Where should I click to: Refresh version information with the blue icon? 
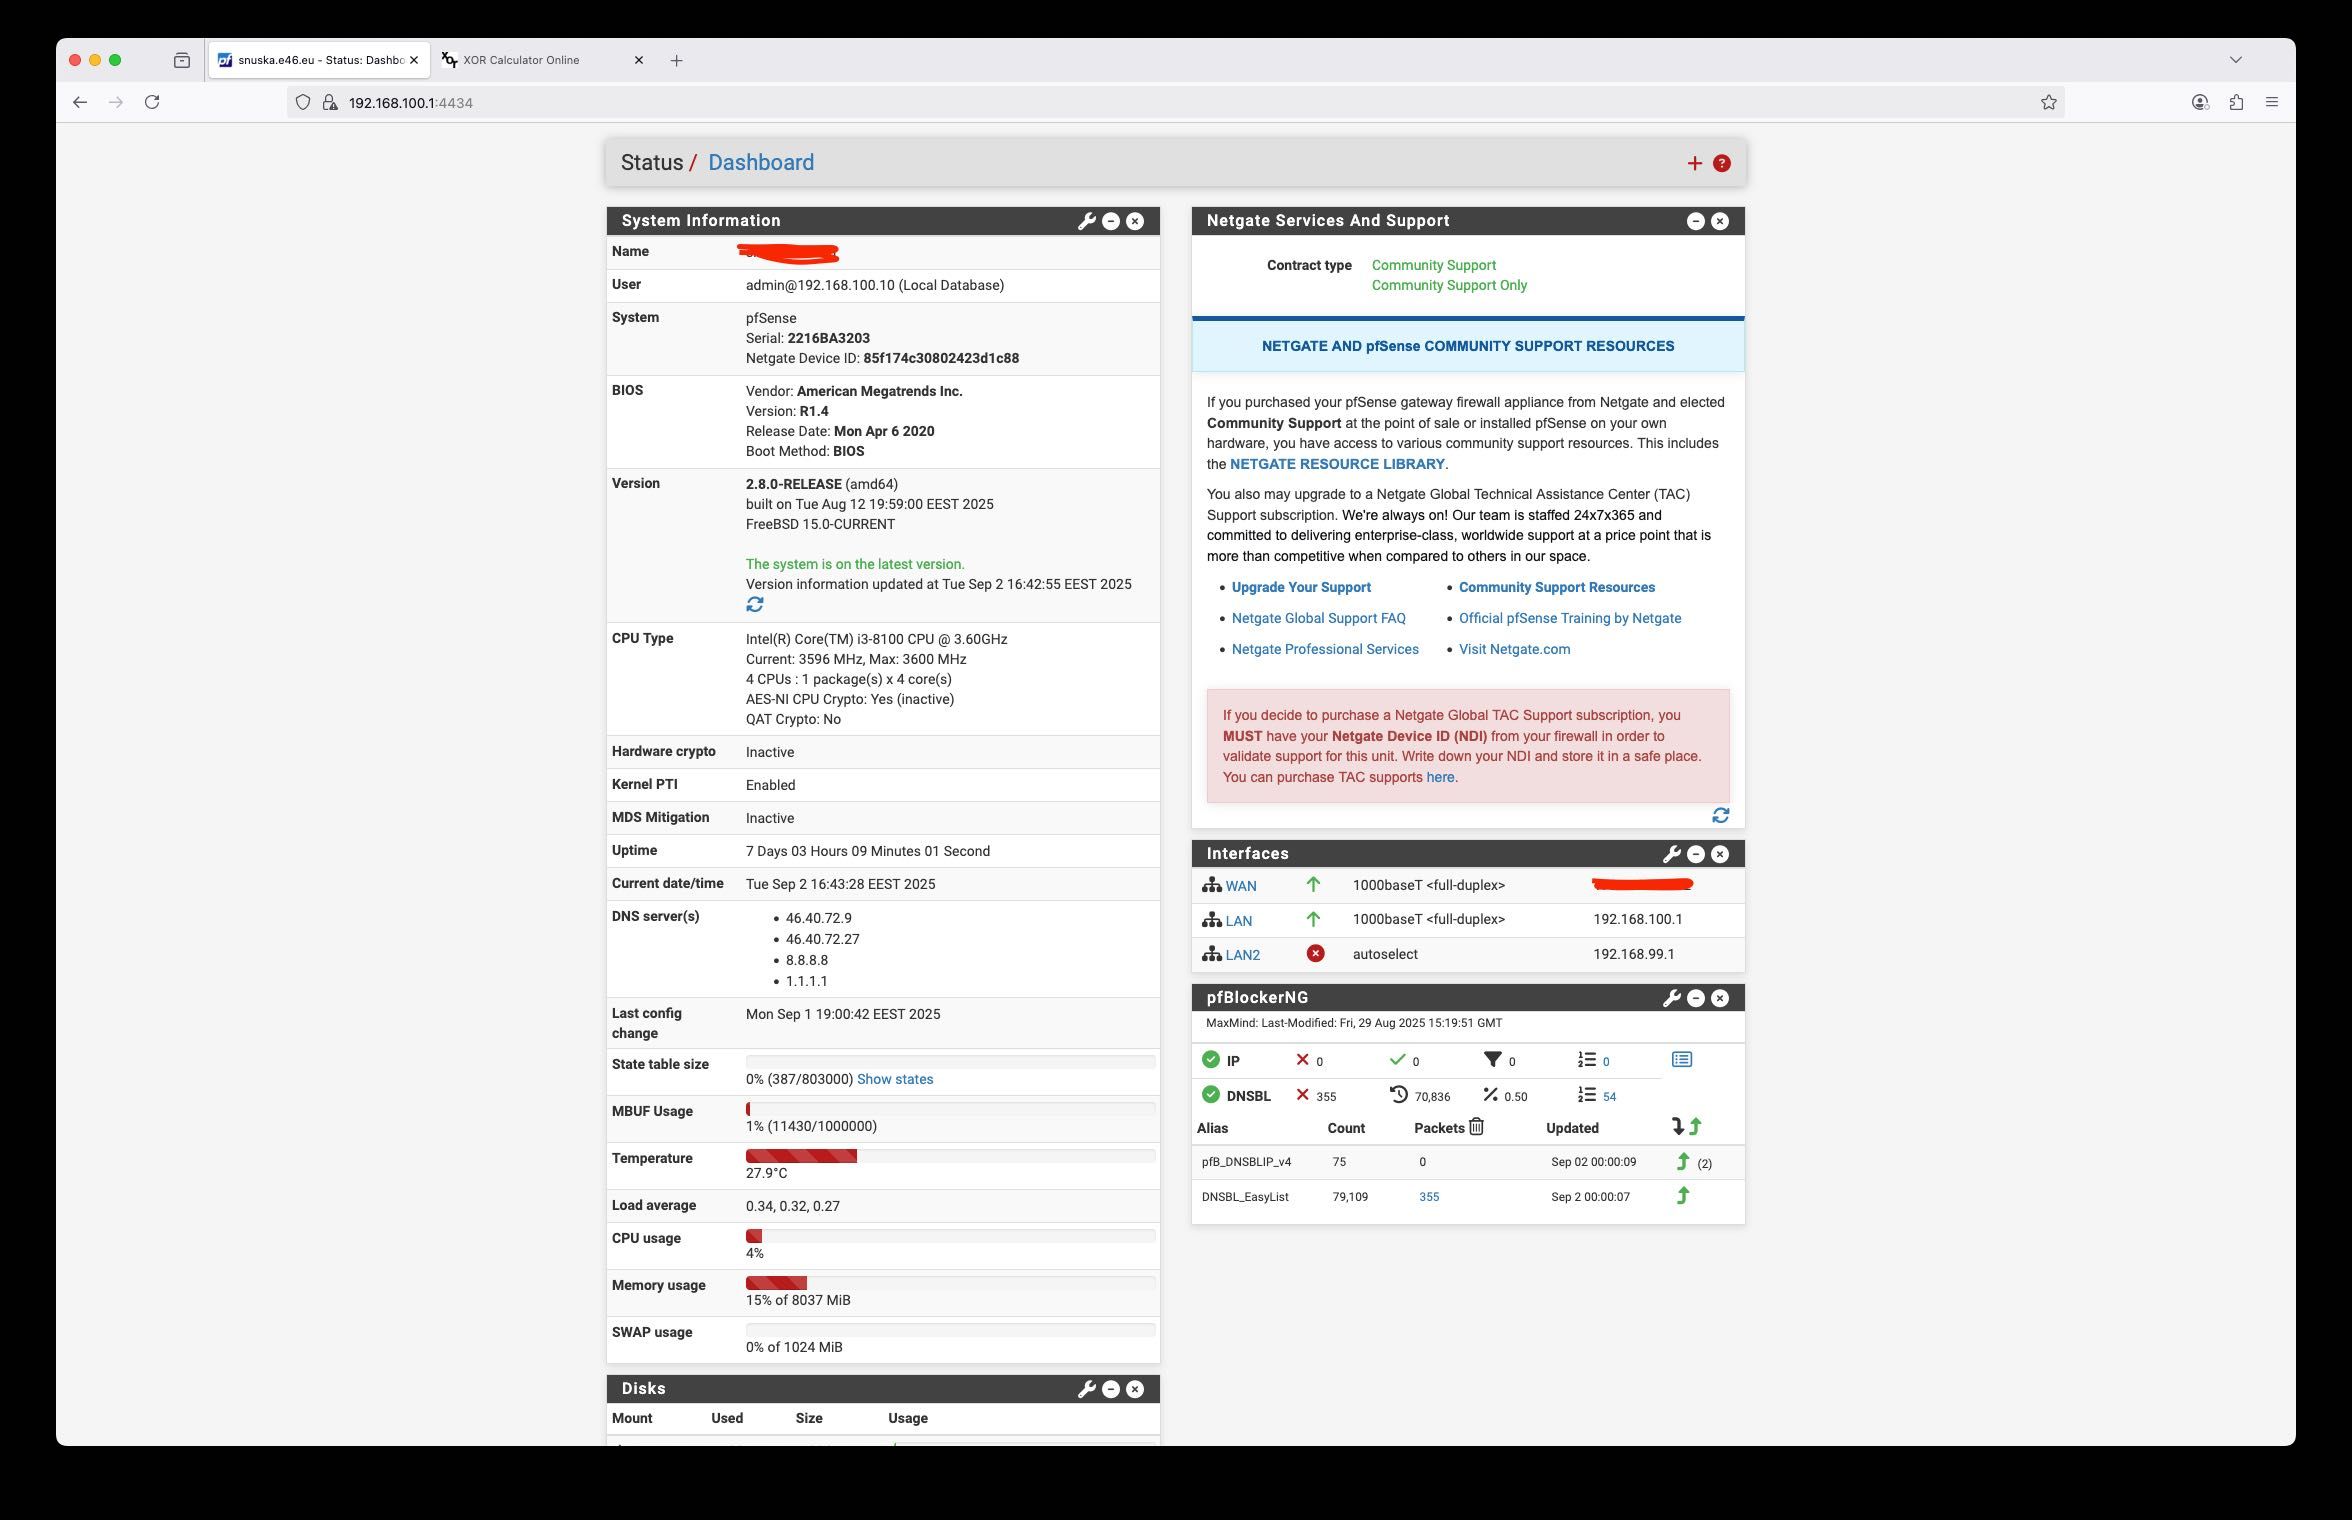click(x=755, y=604)
